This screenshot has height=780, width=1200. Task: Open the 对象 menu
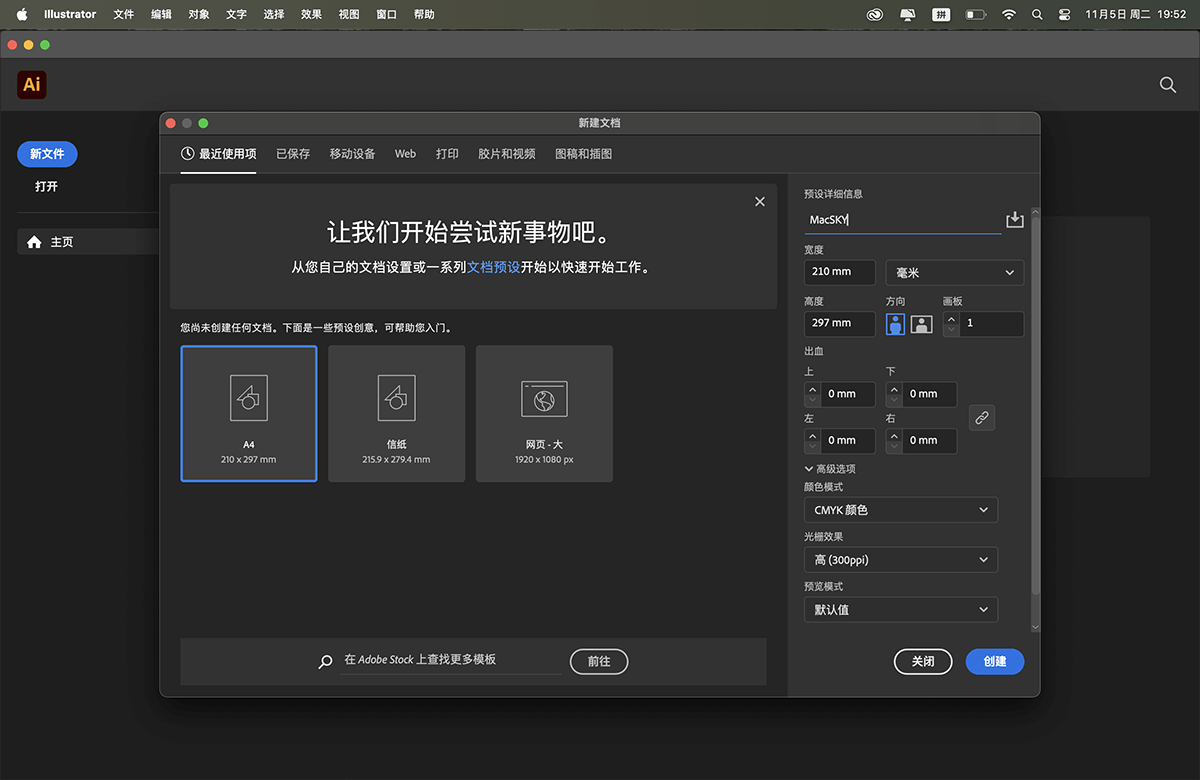pyautogui.click(x=199, y=14)
